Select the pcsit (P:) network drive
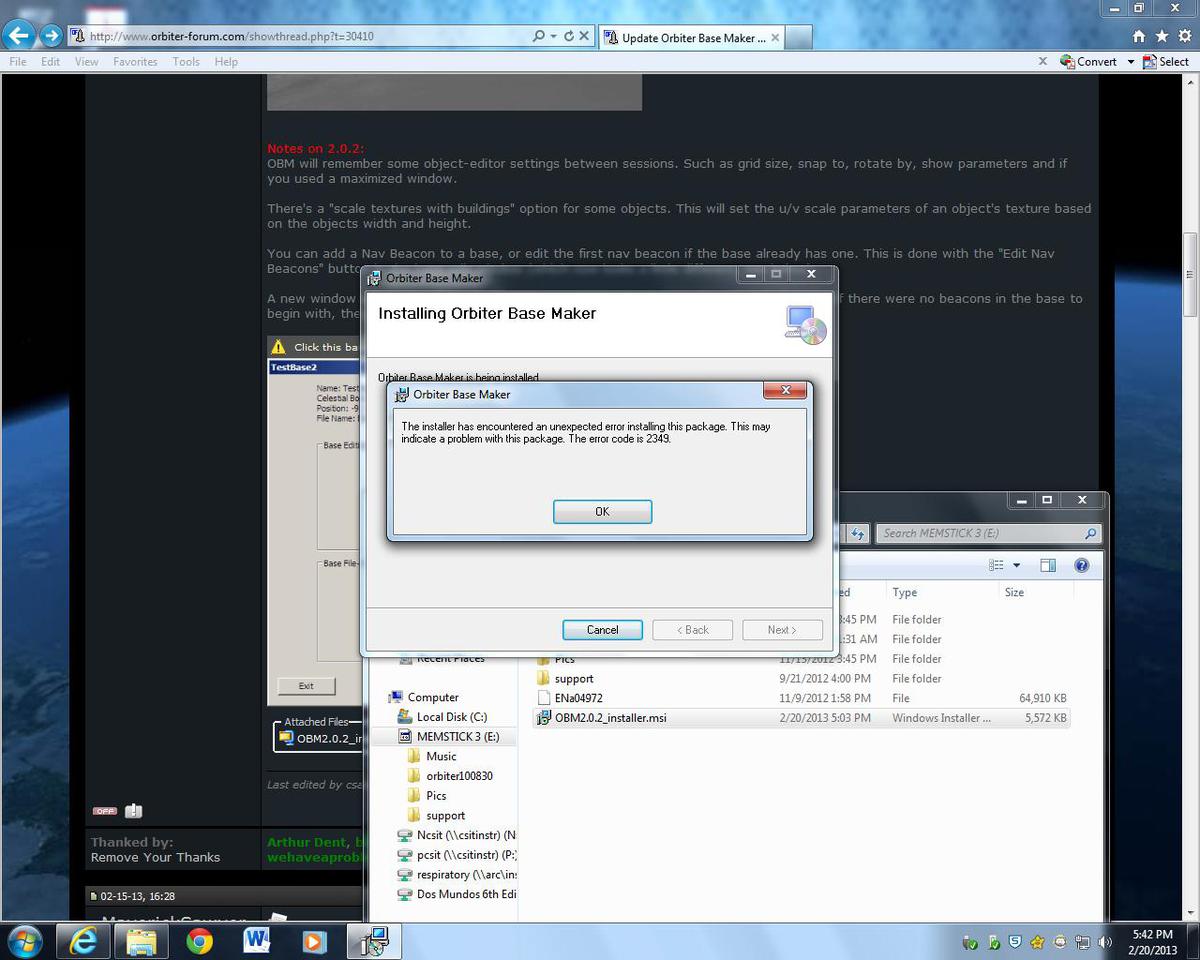1200x960 pixels. point(456,855)
